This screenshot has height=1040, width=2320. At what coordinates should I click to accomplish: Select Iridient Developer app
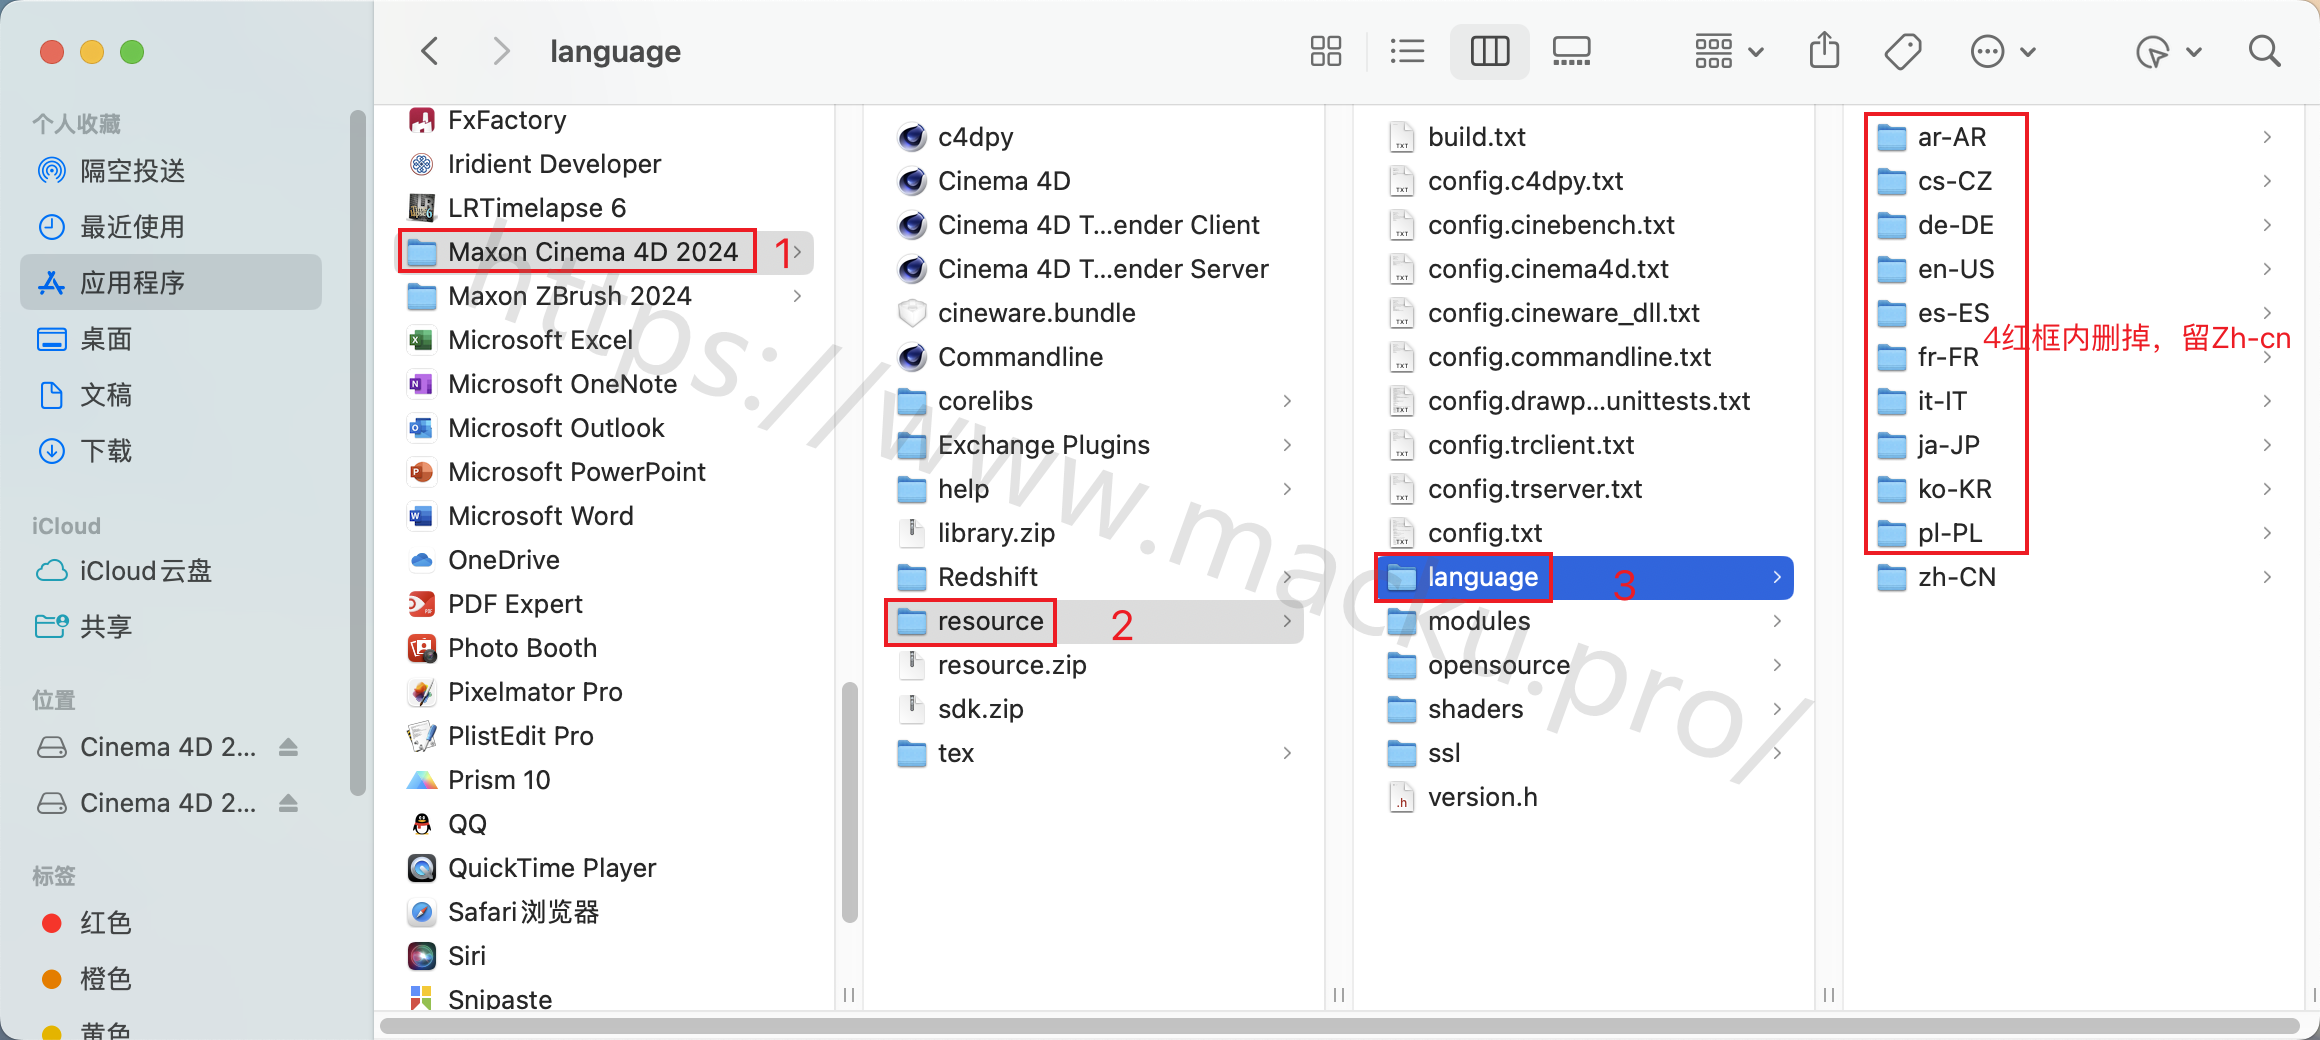pos(606,164)
